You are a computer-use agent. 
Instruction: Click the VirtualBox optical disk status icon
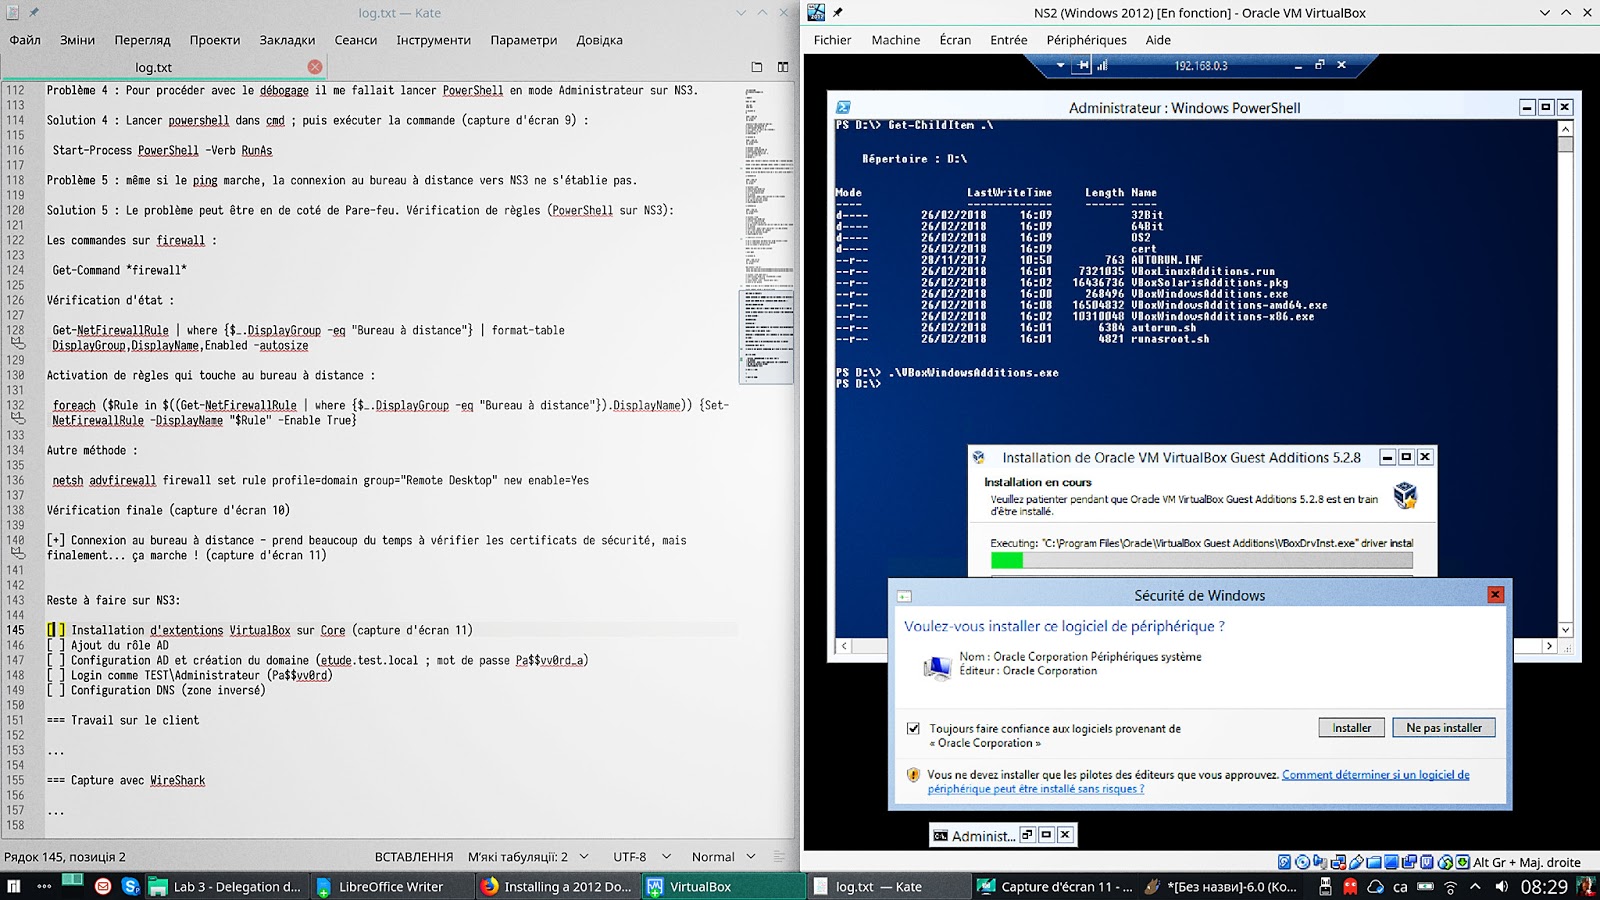click(1302, 862)
